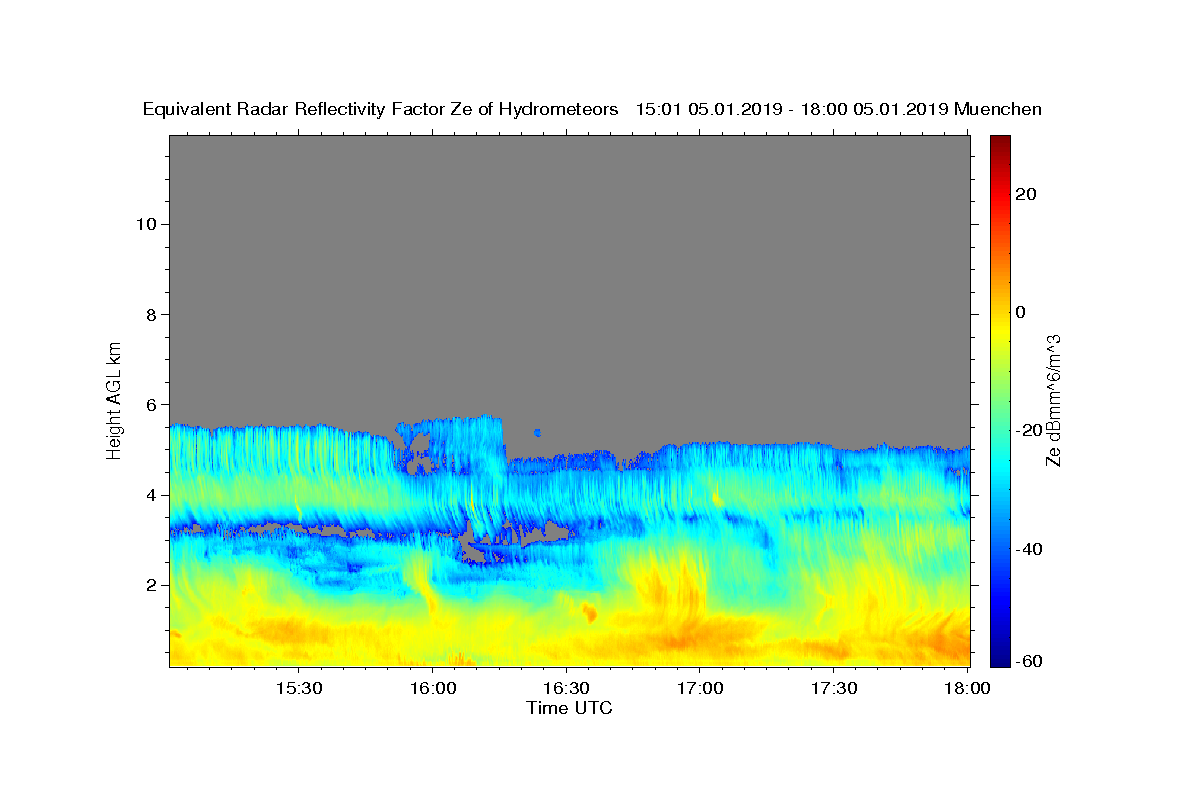Screen dimensions: 1200x800
Task: Click the dark red top of the colorbar
Action: click(x=1000, y=143)
